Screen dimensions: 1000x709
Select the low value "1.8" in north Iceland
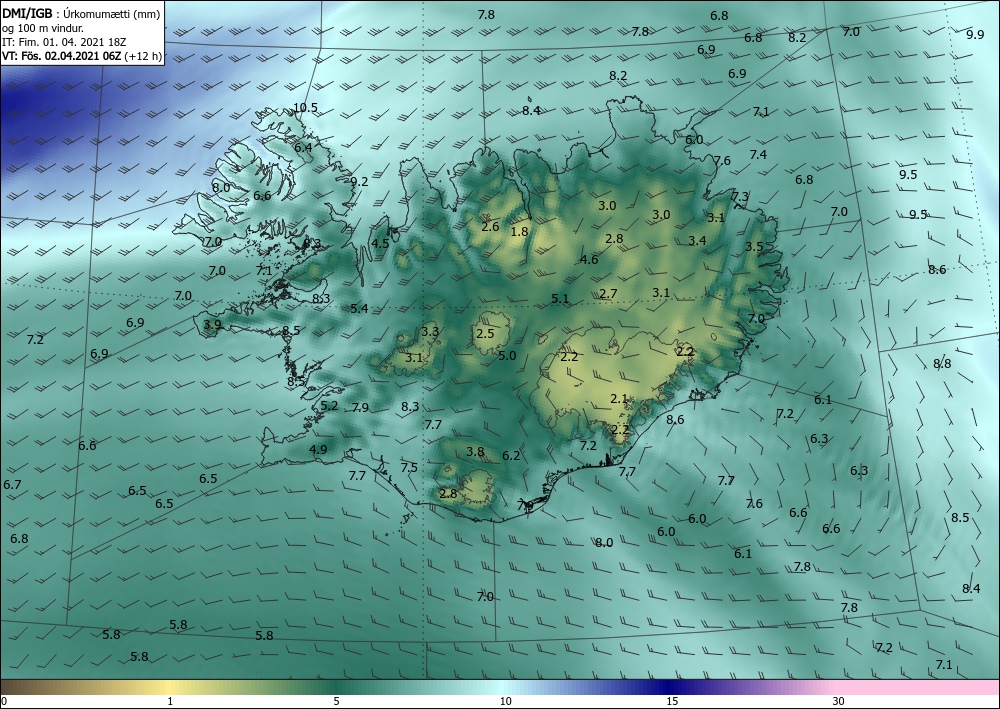[x=520, y=231]
